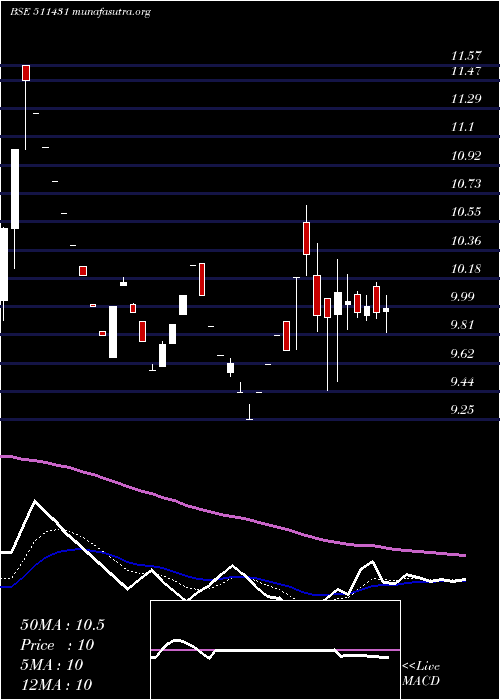This screenshot has width=500, height=700.
Task: Click the 10.92 price level label
Action: [x=466, y=156]
